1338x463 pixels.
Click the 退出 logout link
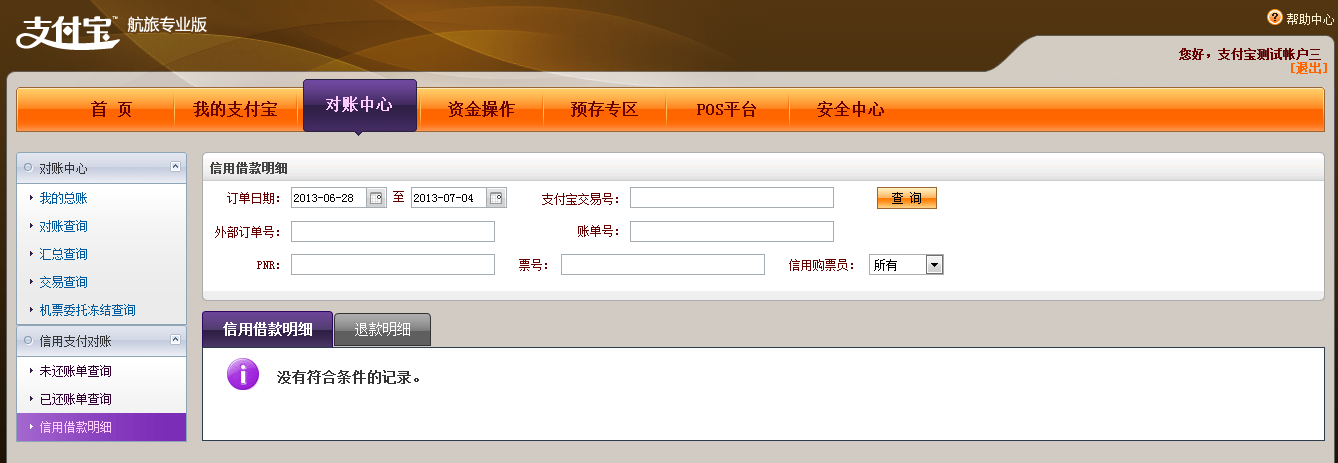coord(1309,68)
